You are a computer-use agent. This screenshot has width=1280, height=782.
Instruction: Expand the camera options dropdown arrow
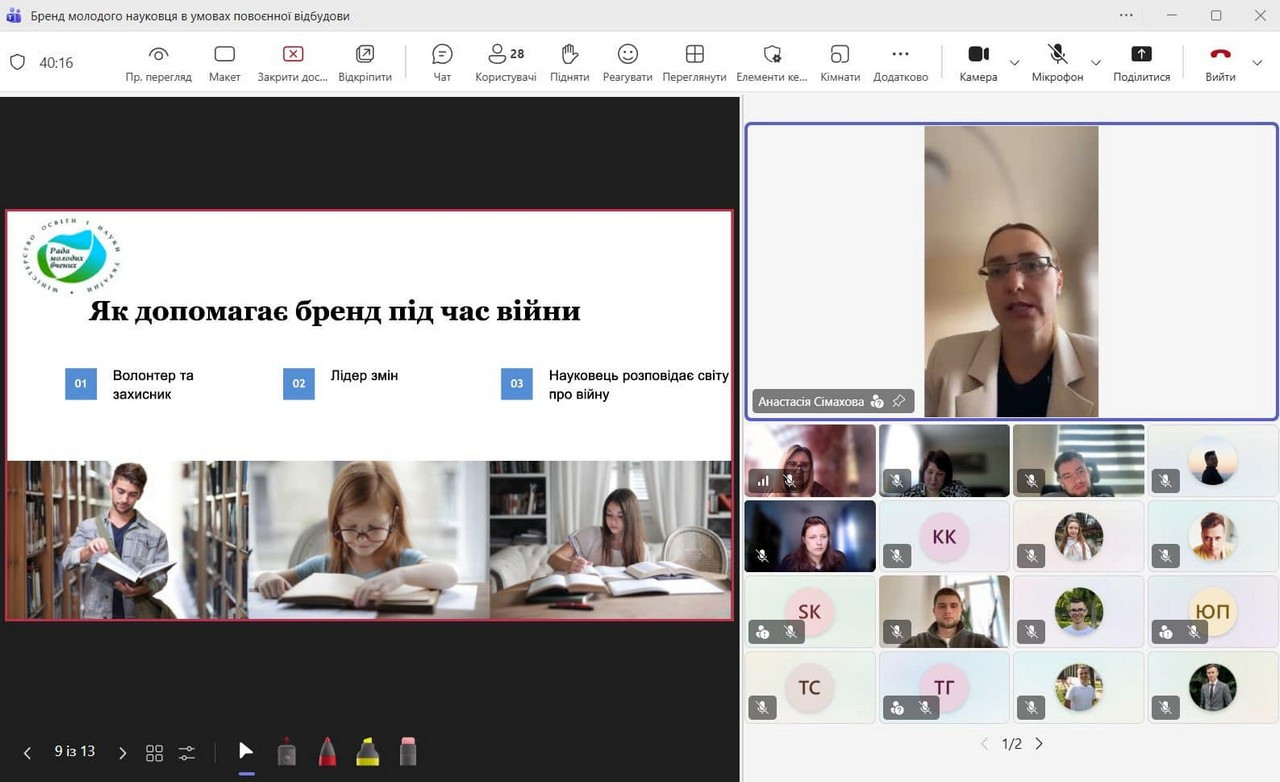[1014, 63]
